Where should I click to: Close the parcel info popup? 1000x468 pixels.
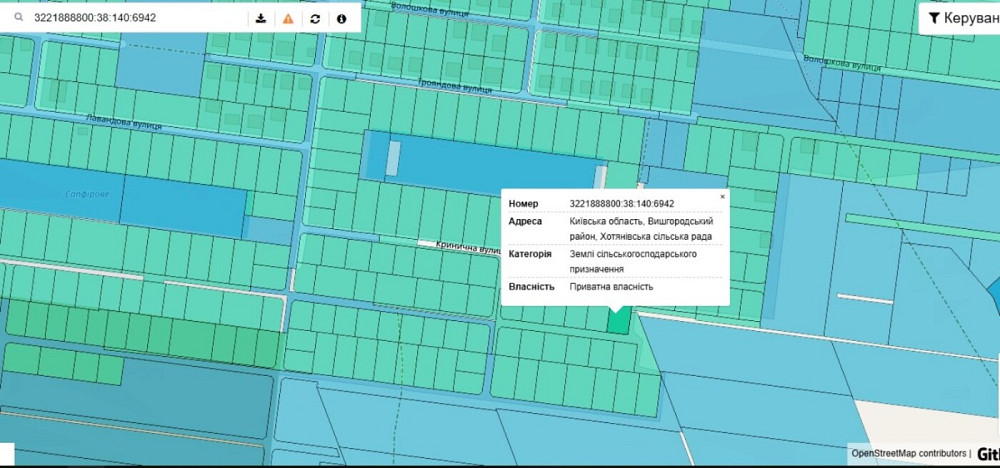pyautogui.click(x=723, y=197)
